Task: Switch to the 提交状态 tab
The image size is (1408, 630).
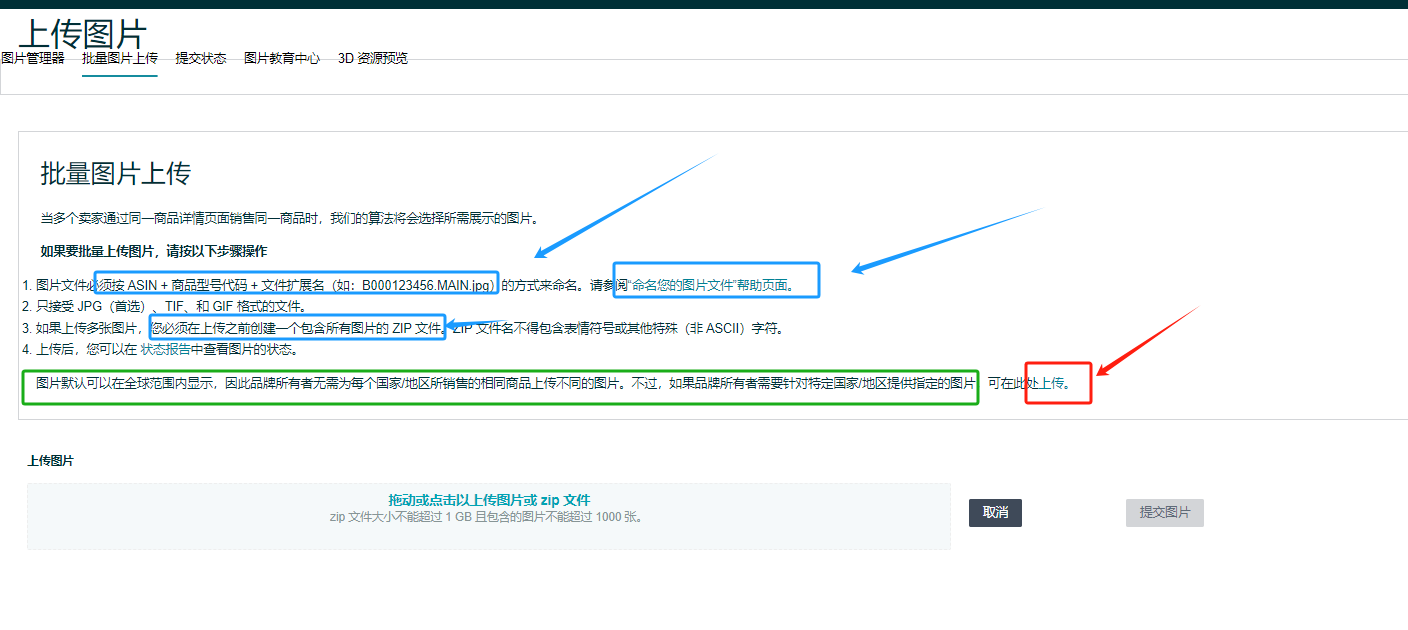Action: coord(201,58)
